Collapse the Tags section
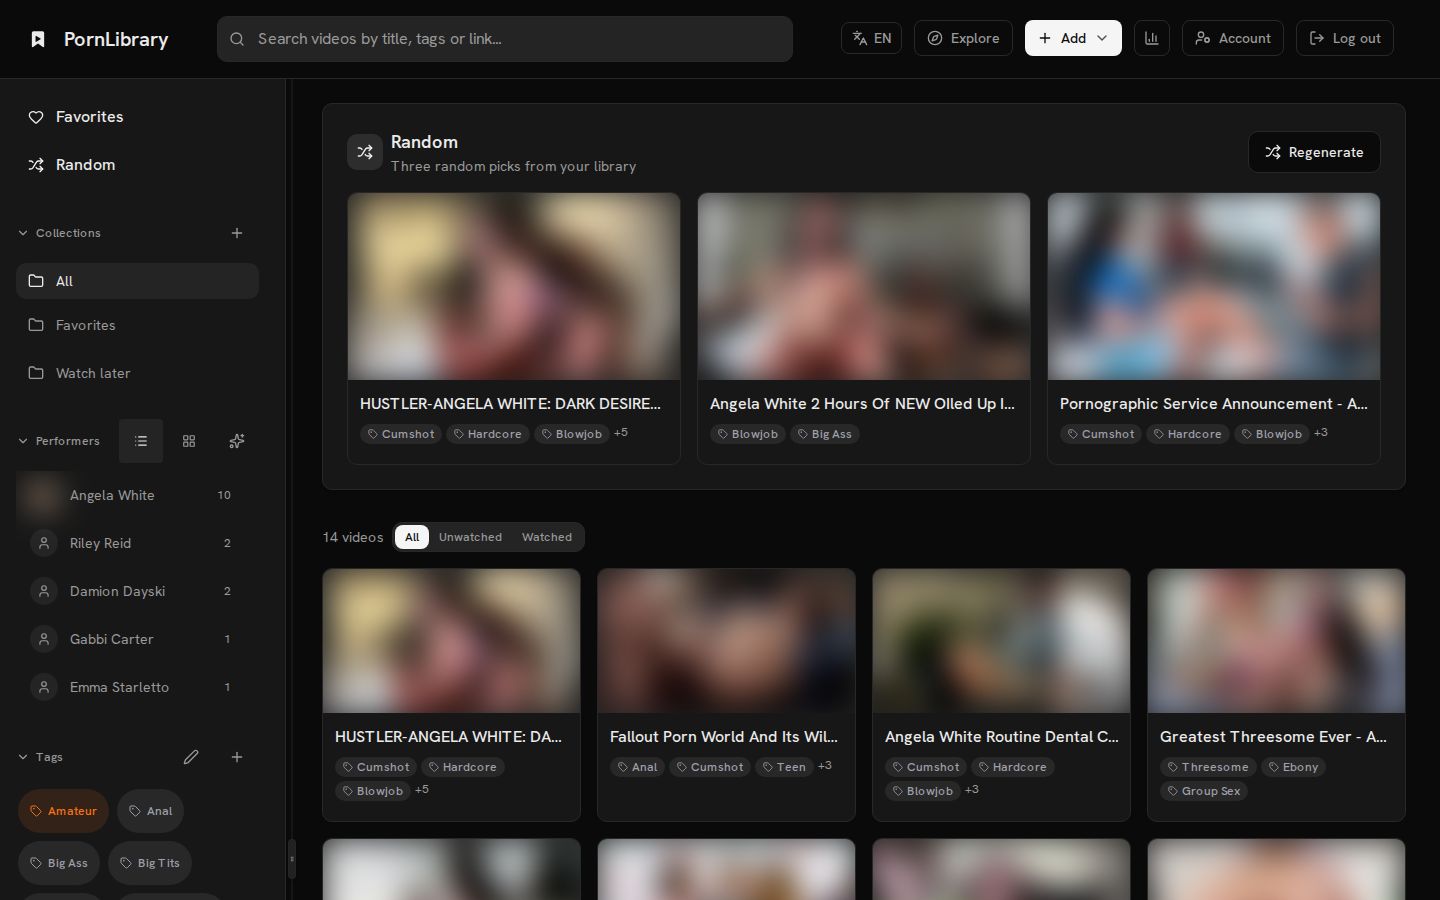This screenshot has width=1440, height=900. (41, 757)
